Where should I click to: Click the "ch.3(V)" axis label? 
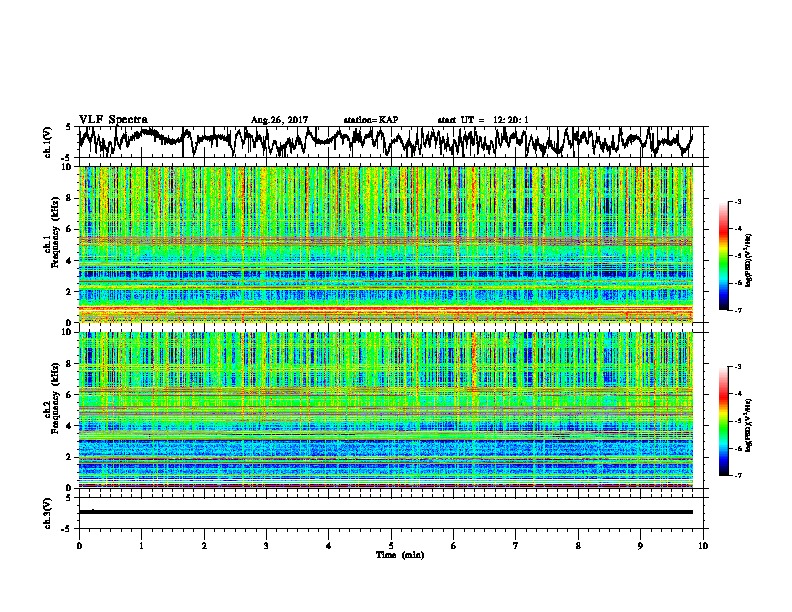tap(47, 513)
